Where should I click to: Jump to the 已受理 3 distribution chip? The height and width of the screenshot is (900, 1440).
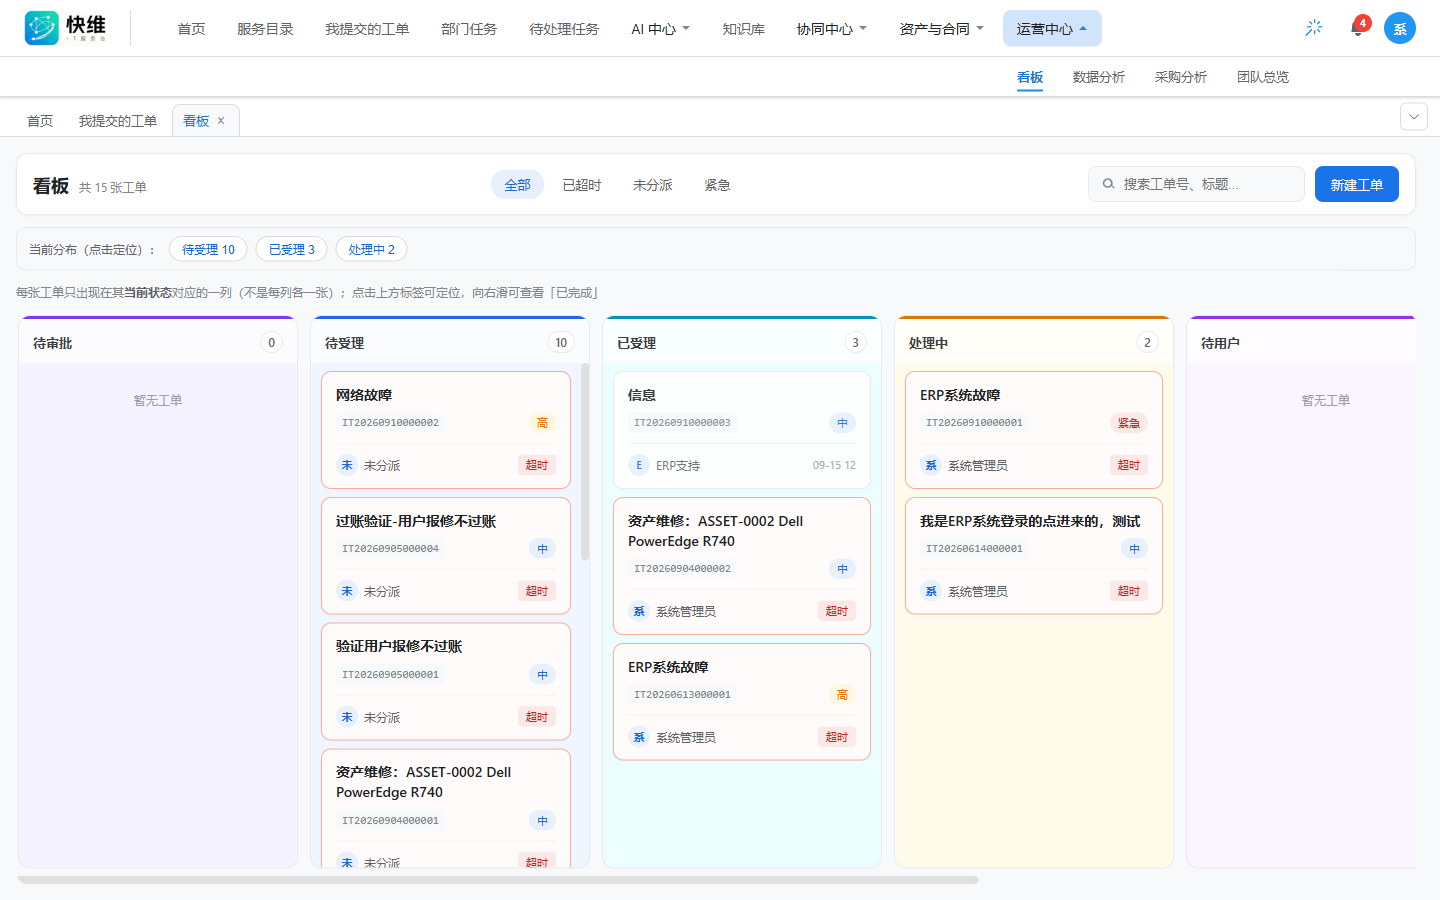tap(291, 249)
